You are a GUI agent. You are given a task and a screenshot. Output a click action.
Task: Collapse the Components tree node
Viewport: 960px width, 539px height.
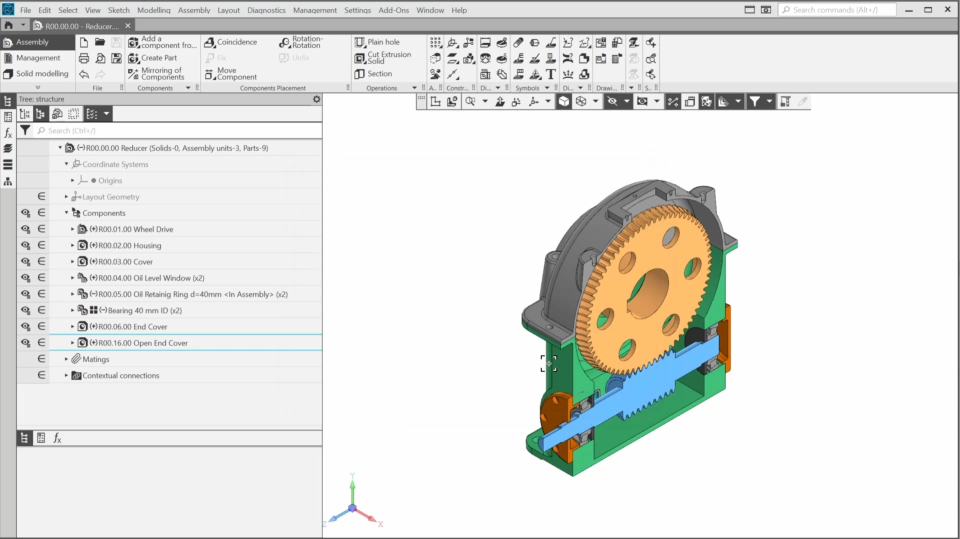pyautogui.click(x=67, y=213)
